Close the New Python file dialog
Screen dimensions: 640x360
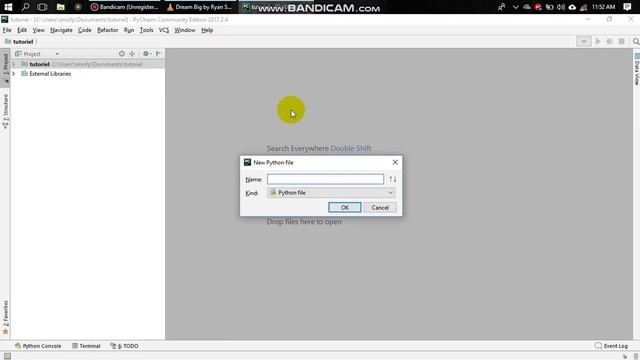click(x=395, y=162)
